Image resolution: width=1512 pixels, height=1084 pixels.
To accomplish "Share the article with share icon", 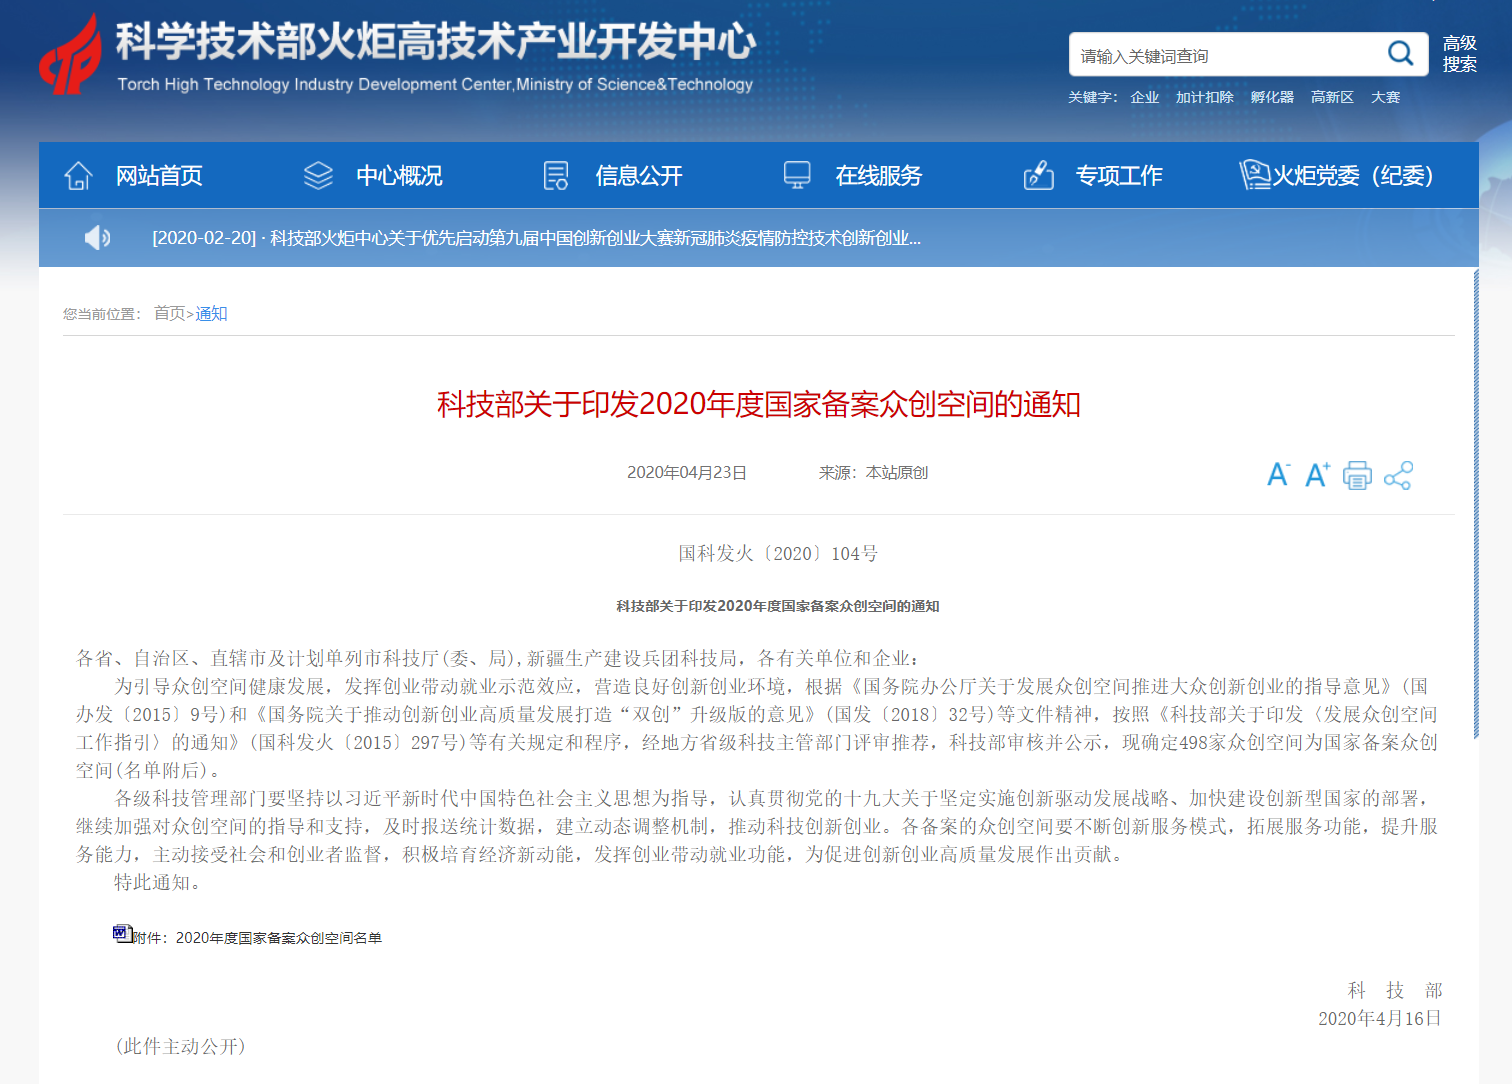I will tap(1398, 475).
